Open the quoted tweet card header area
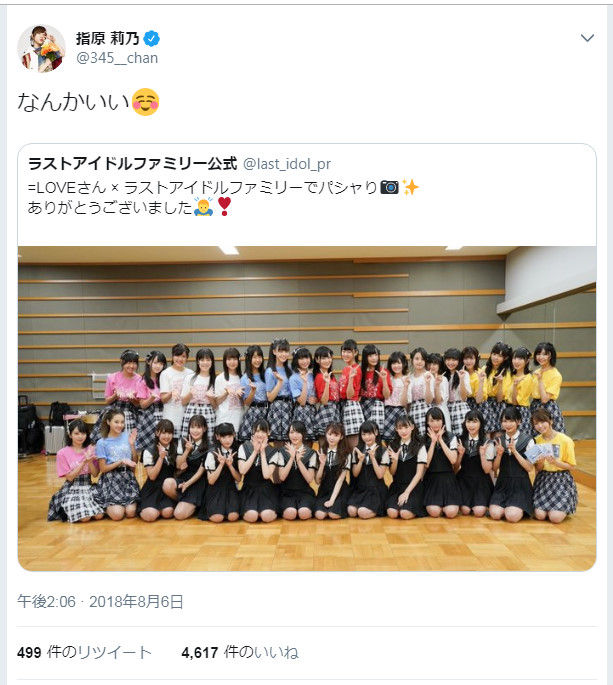Screen dimensions: 613x685 click(307, 195)
